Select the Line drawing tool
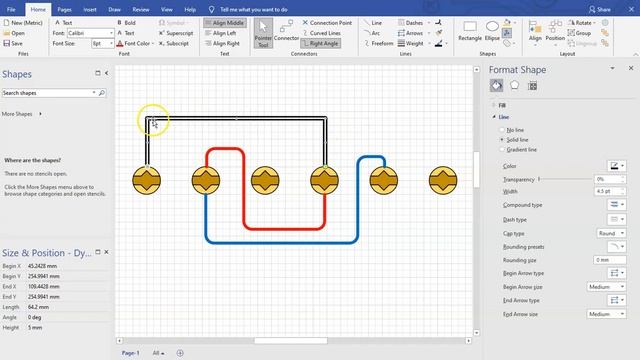 tap(373, 23)
